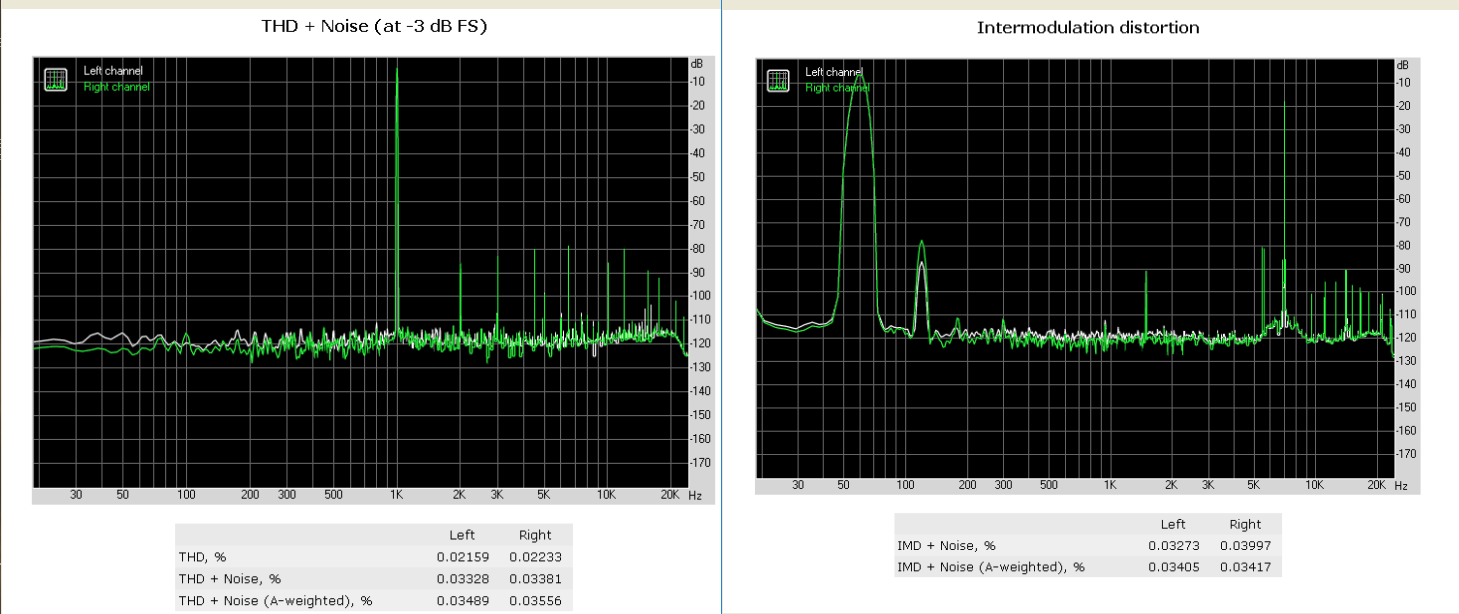
Task: Select the IMD + Noise, % row label
Action: tap(946, 546)
